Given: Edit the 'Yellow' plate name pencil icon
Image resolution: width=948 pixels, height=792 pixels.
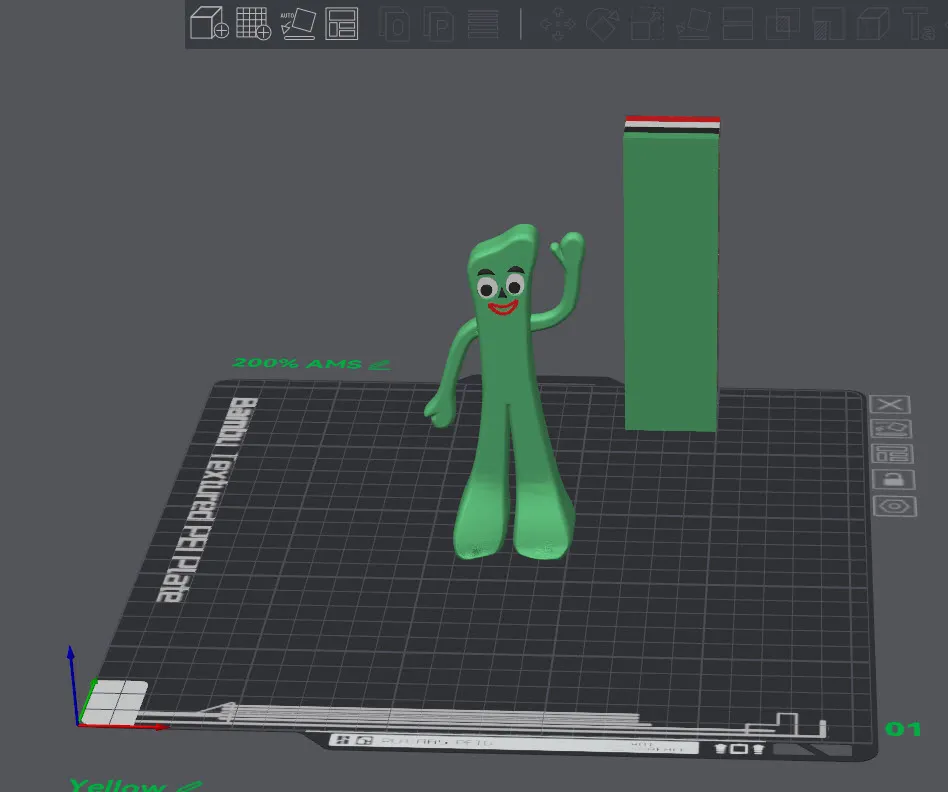Looking at the screenshot, I should [x=190, y=786].
